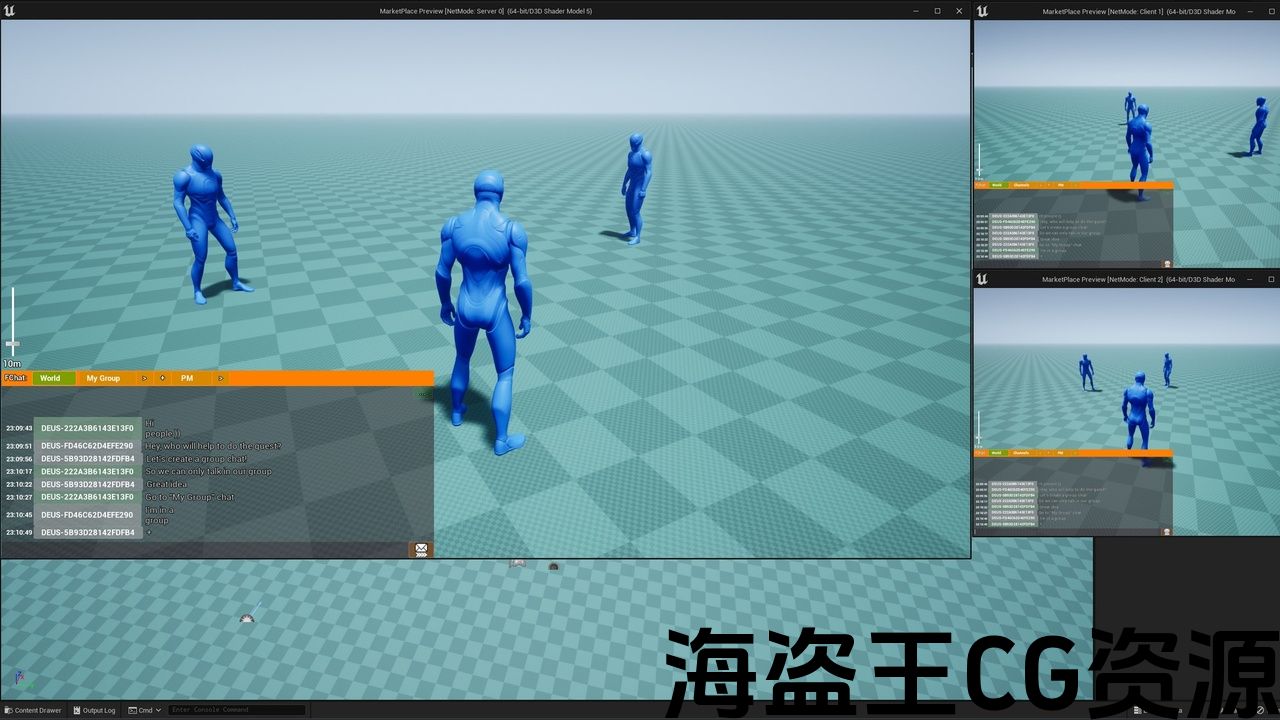Select the PM chat tab
Screen dimensions: 1280x720
tap(187, 378)
